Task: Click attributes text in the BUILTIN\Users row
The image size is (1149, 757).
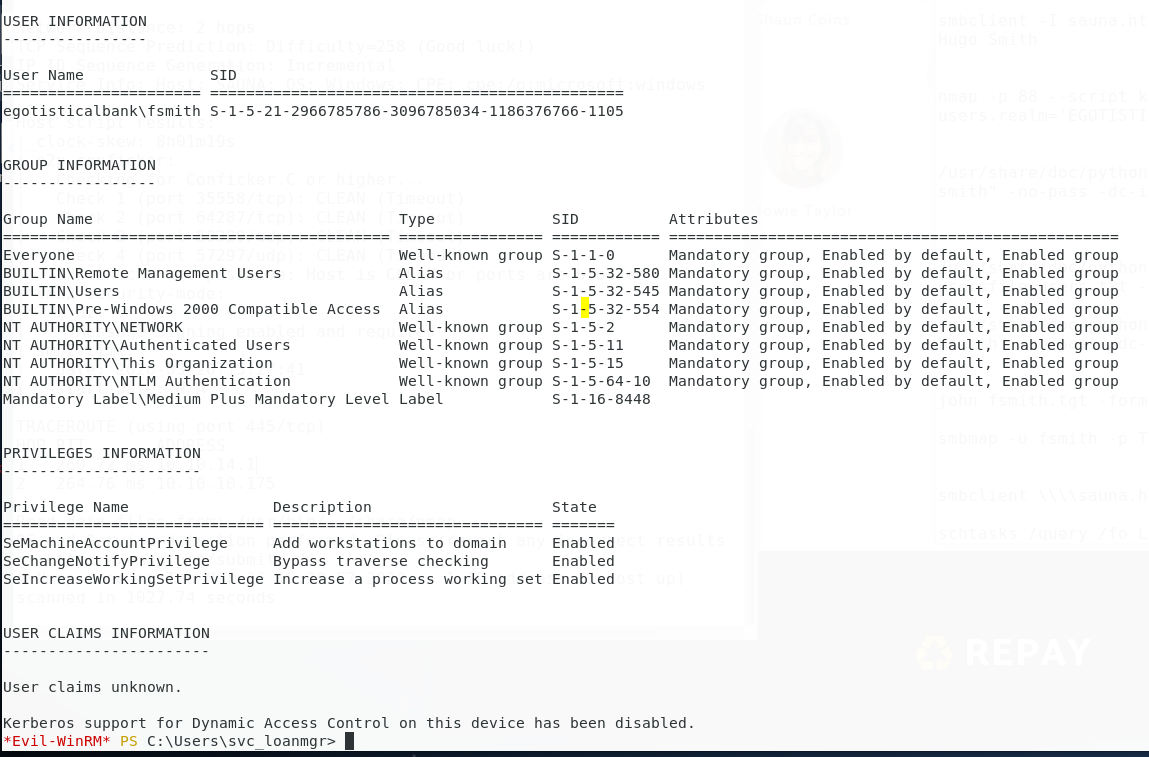Action: [x=894, y=291]
